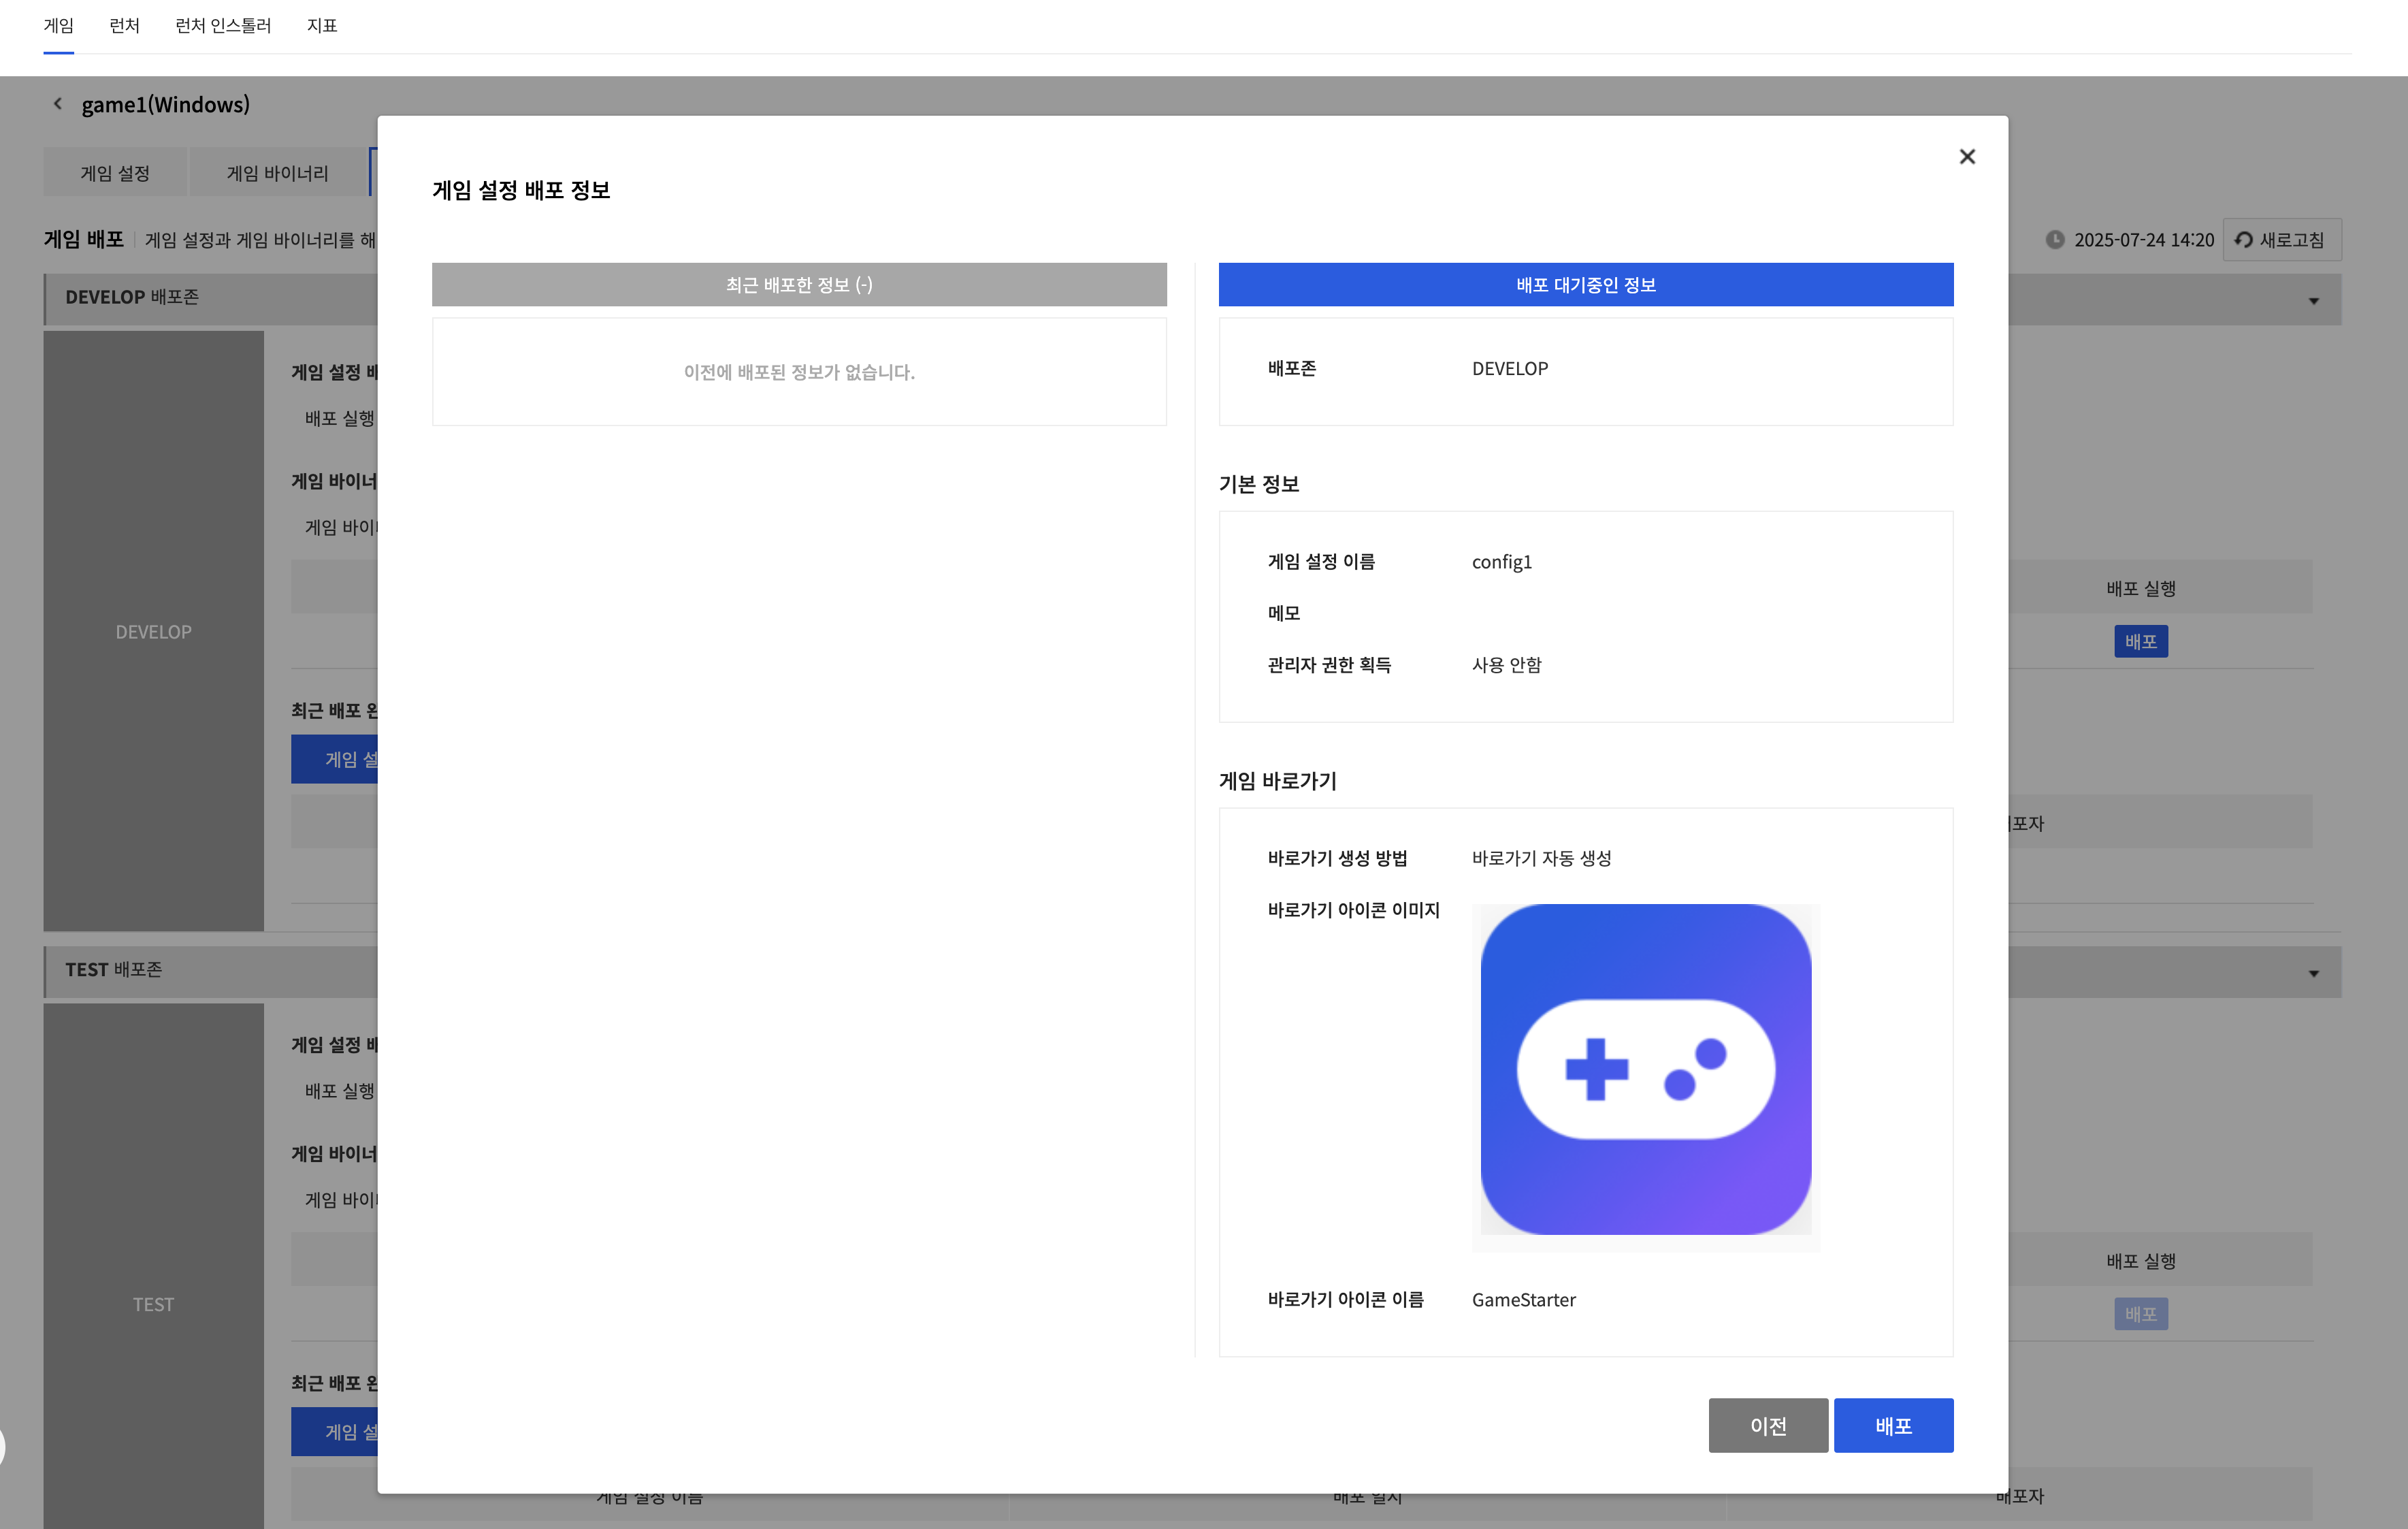Viewport: 2408px width, 1529px height.
Task: Select the 배포 대기중인 정보 header
Action: click(1585, 285)
